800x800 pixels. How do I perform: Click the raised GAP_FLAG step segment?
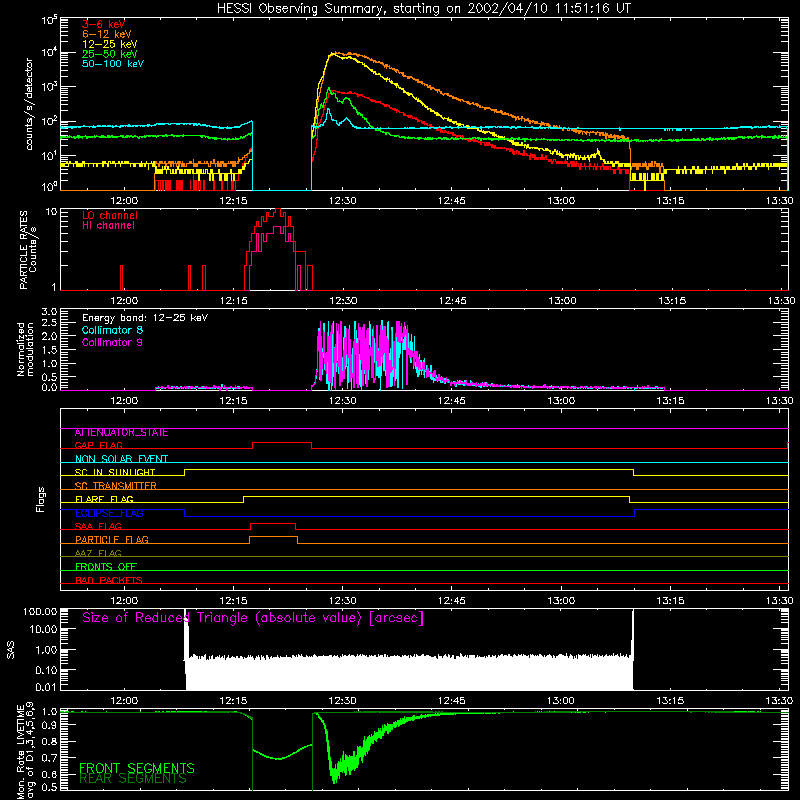pos(282,443)
